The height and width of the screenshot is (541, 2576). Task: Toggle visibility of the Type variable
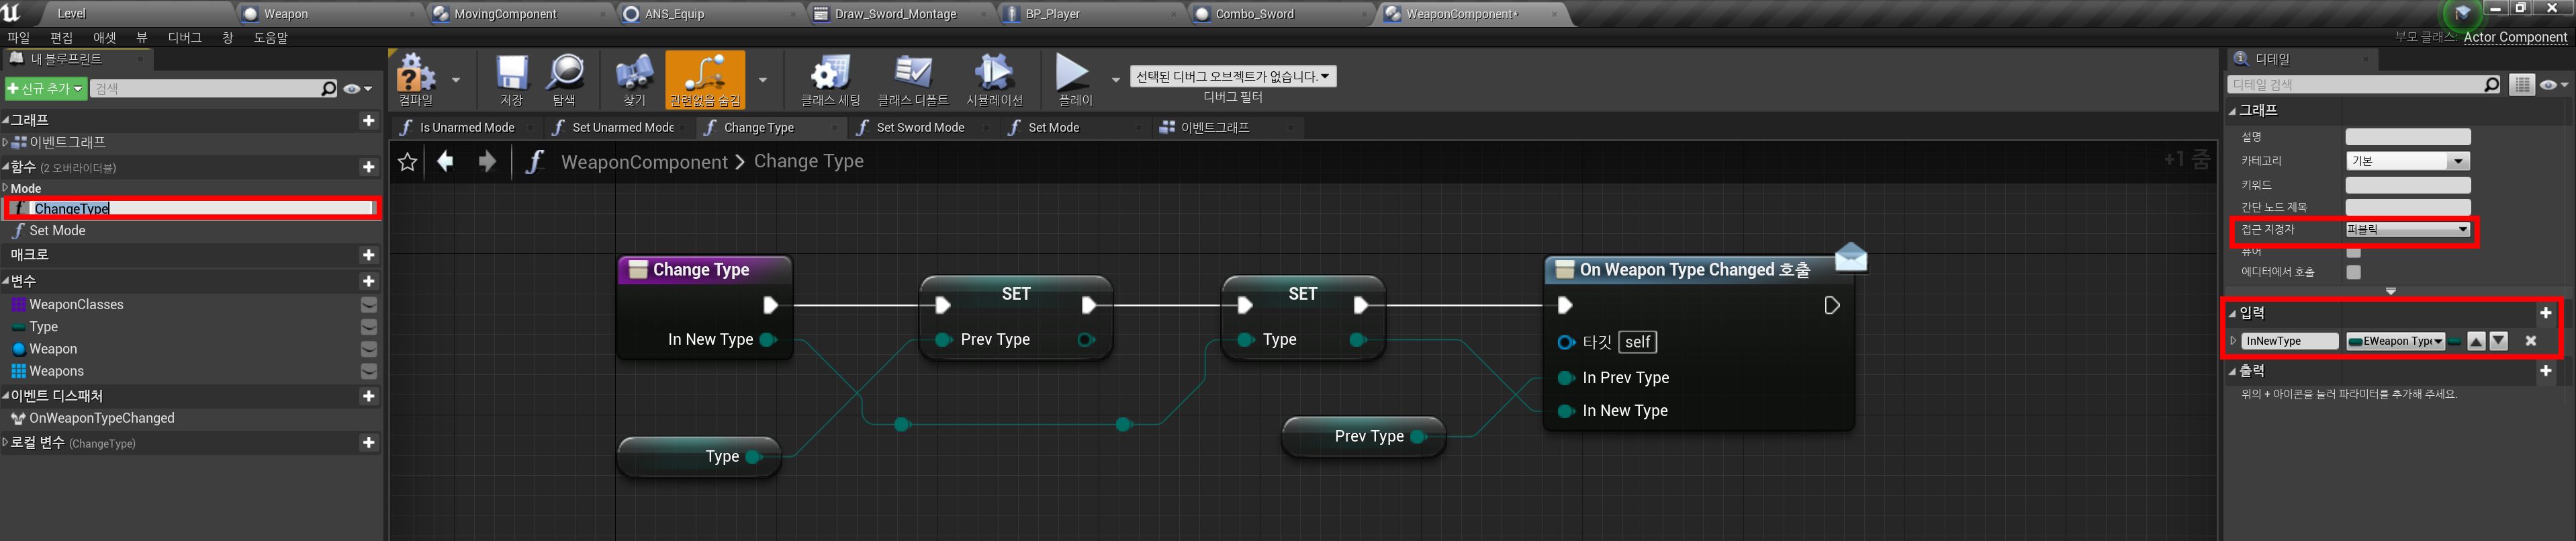(369, 327)
